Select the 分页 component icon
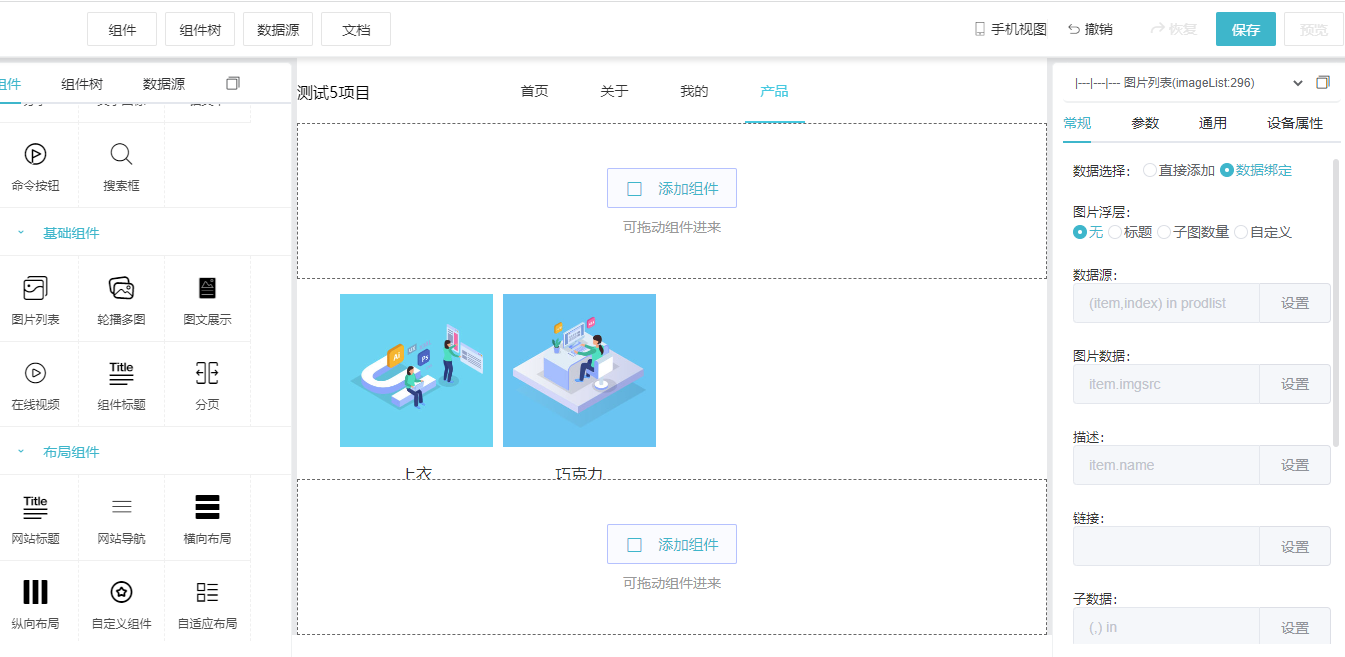The height and width of the screenshot is (657, 1345). (x=207, y=373)
